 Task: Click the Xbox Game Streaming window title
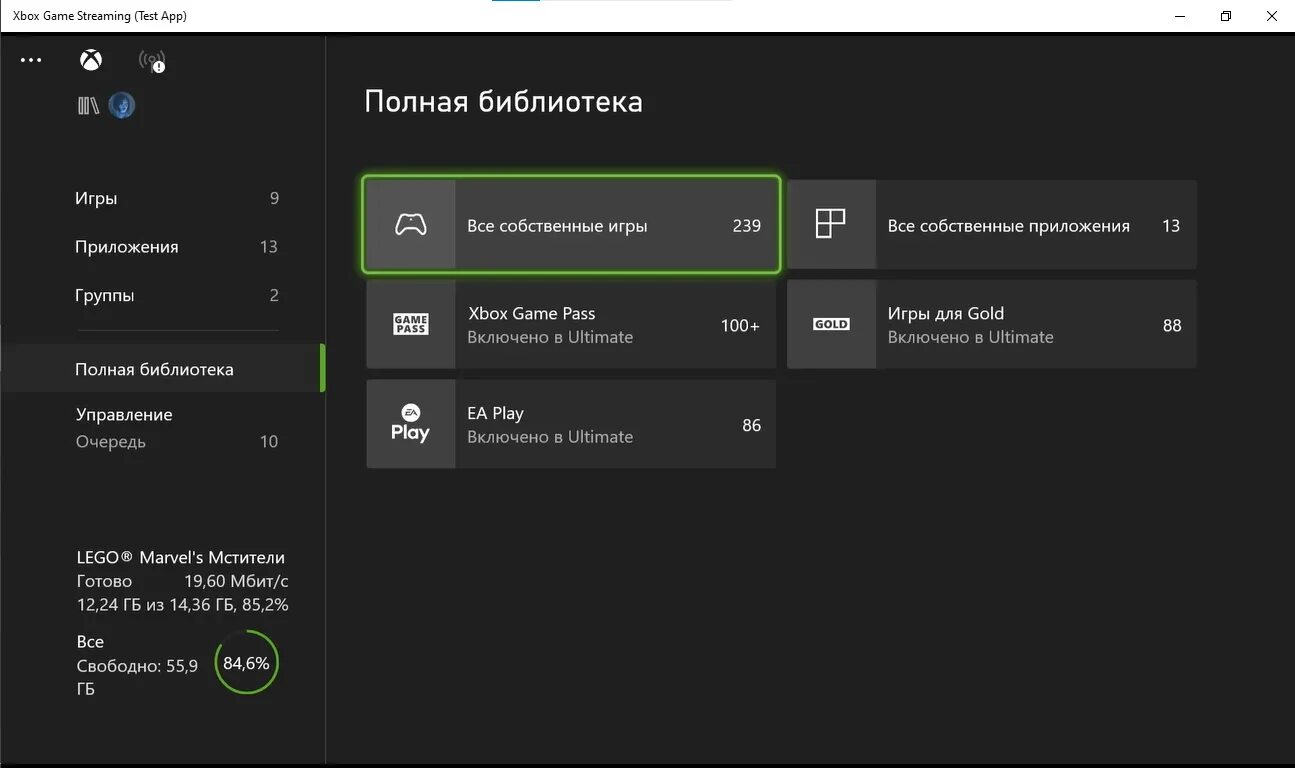[99, 15]
